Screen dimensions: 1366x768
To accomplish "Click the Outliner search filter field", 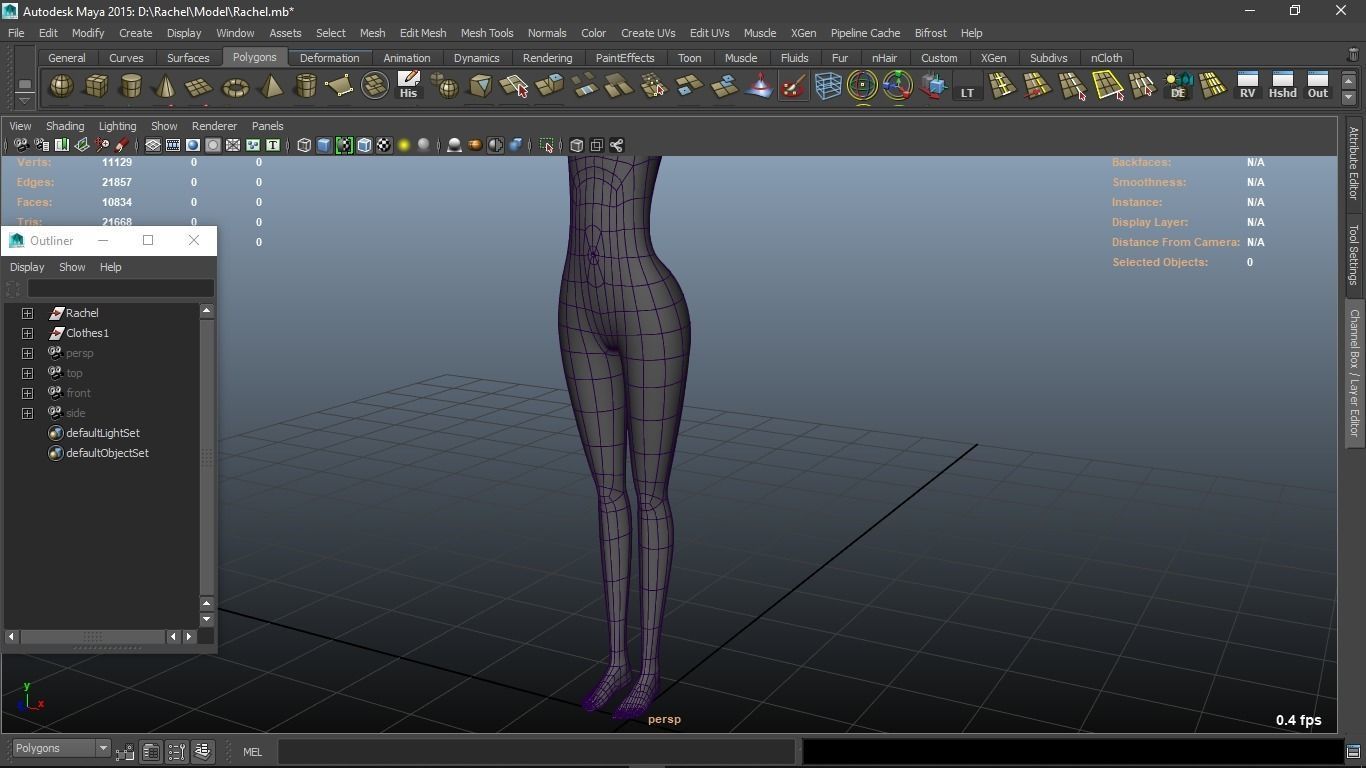I will point(120,289).
